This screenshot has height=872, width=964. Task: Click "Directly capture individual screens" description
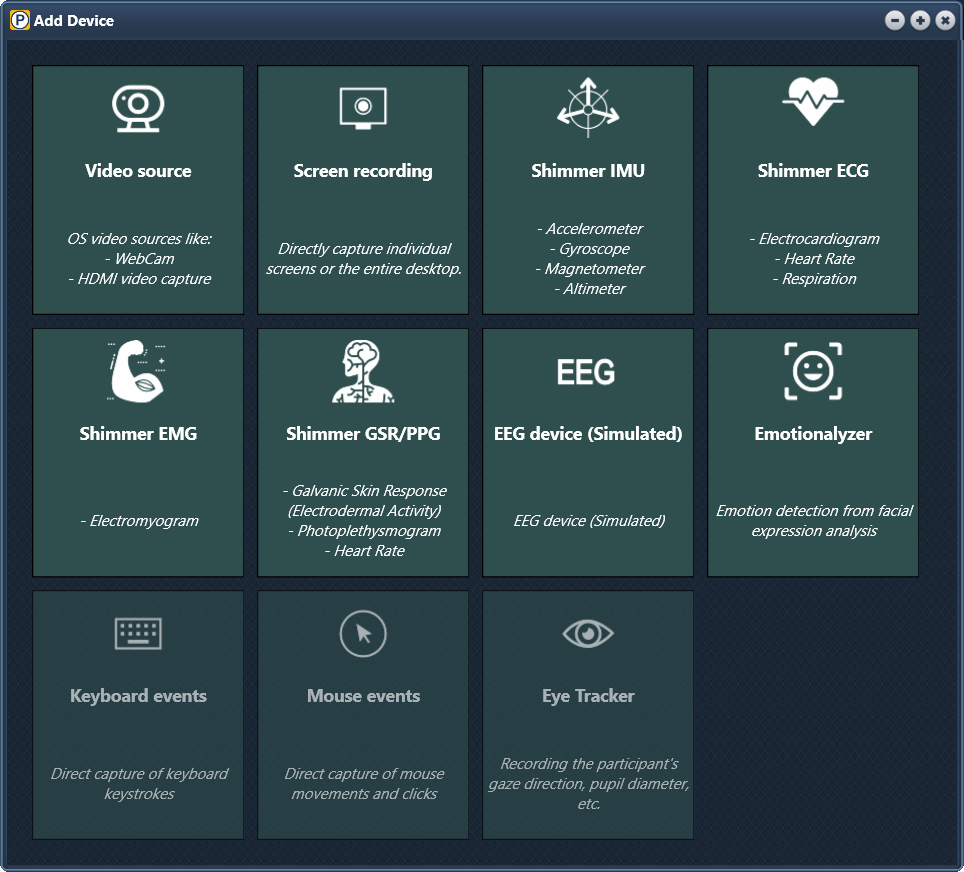coord(364,259)
